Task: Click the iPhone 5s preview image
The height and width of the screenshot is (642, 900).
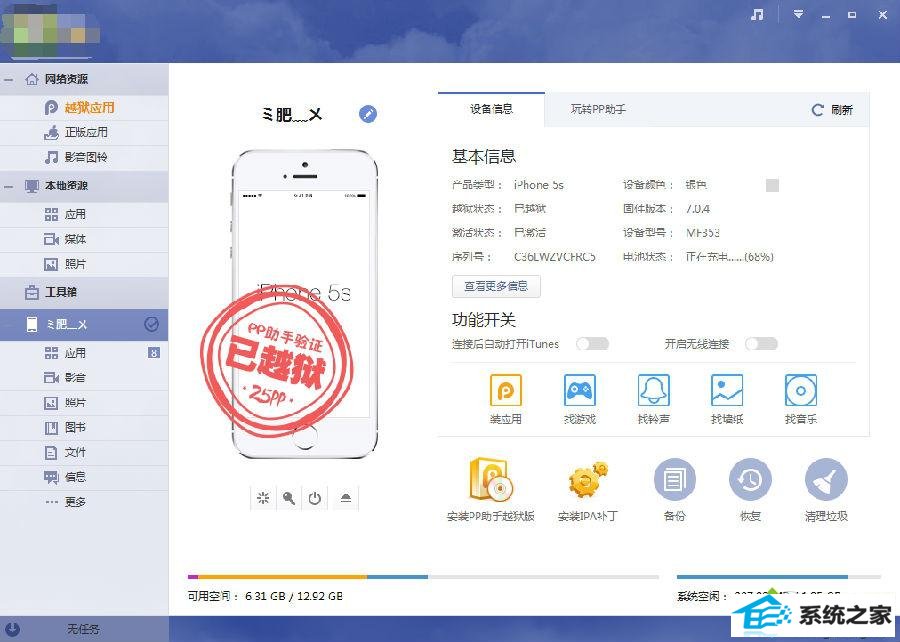Action: pyautogui.click(x=305, y=304)
